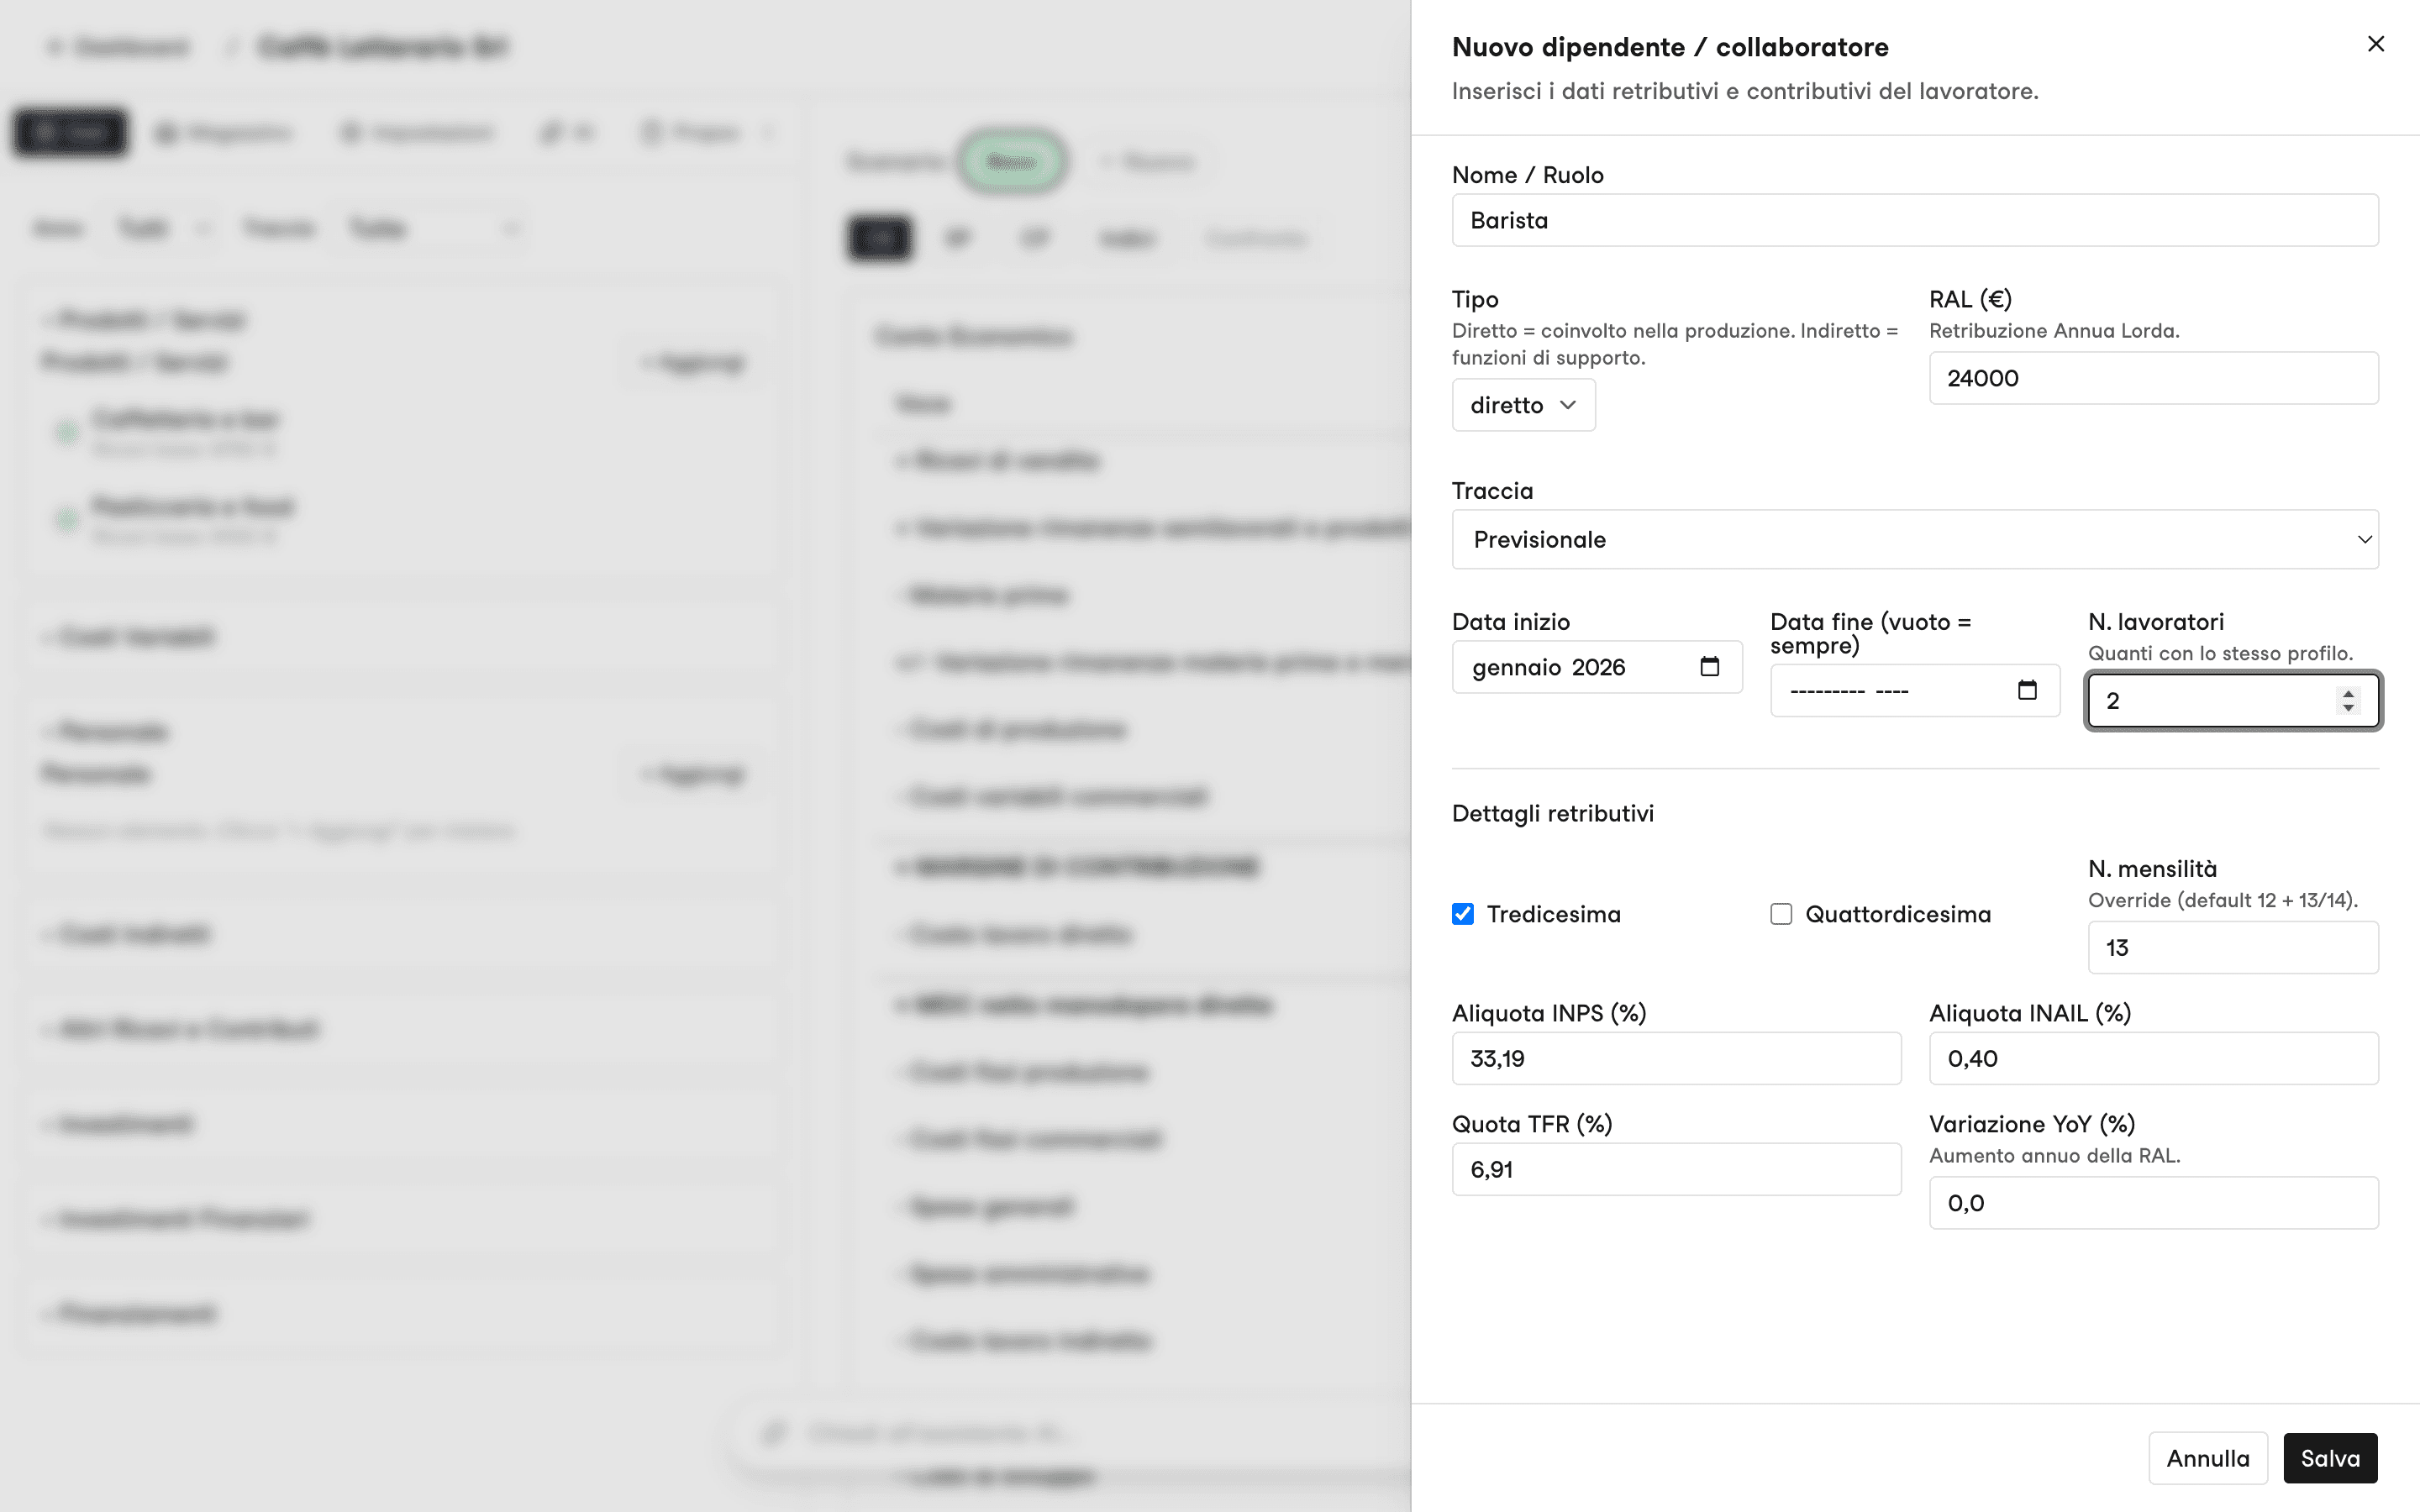The width and height of the screenshot is (2420, 1512).
Task: Click the Dettagli retributivi heading text
Action: point(1552,813)
